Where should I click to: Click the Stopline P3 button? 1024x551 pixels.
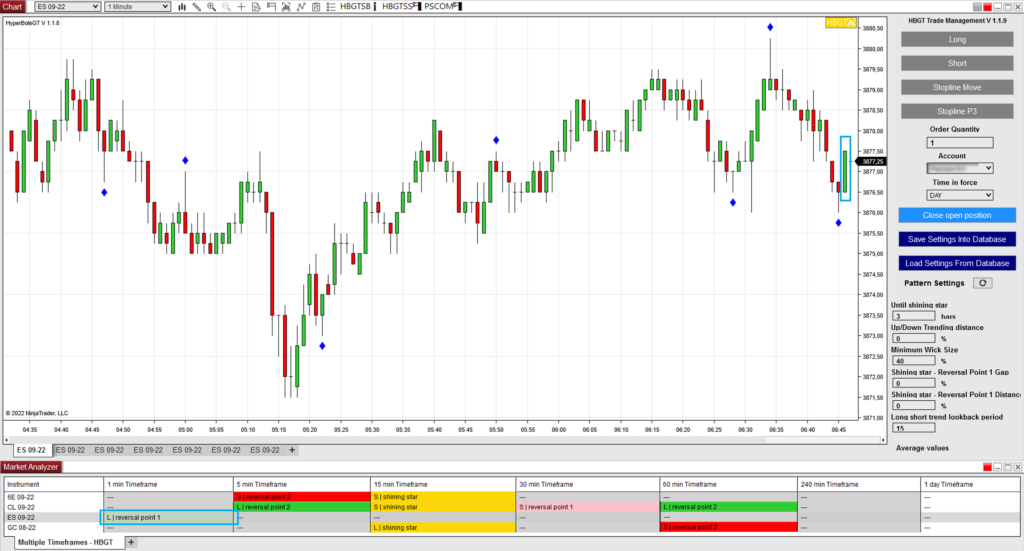coord(957,111)
